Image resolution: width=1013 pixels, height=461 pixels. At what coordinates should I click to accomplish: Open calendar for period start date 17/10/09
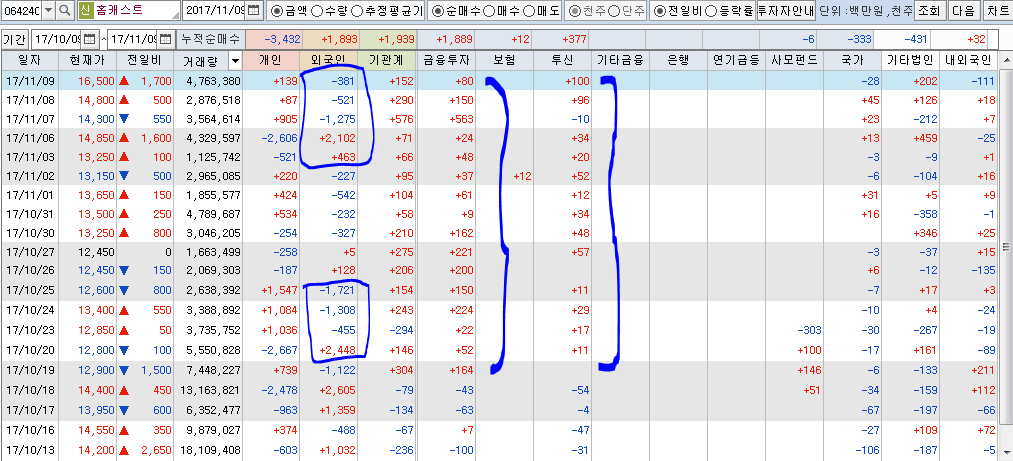(91, 39)
